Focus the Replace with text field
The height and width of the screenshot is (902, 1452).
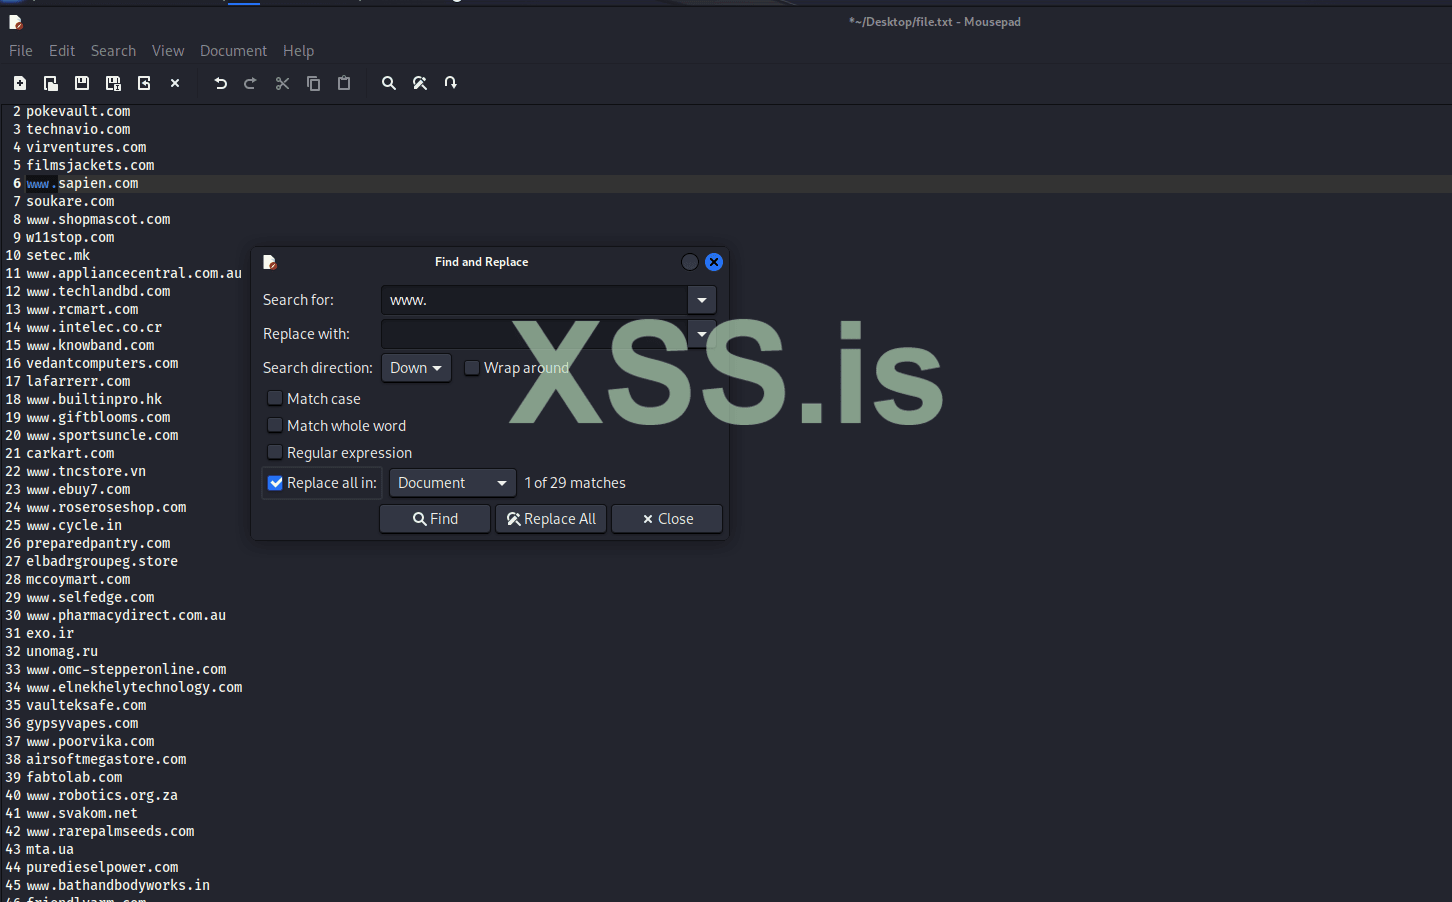point(535,334)
